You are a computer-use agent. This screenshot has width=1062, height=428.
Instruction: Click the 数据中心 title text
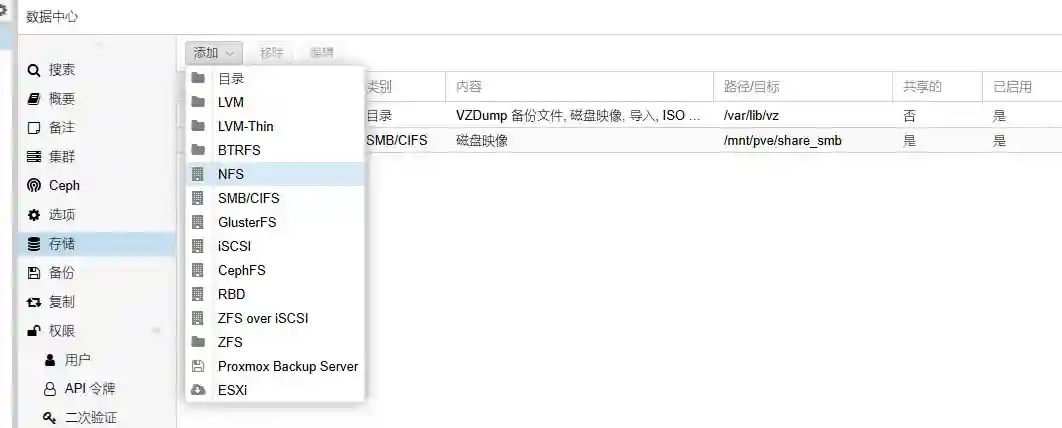[x=52, y=17]
